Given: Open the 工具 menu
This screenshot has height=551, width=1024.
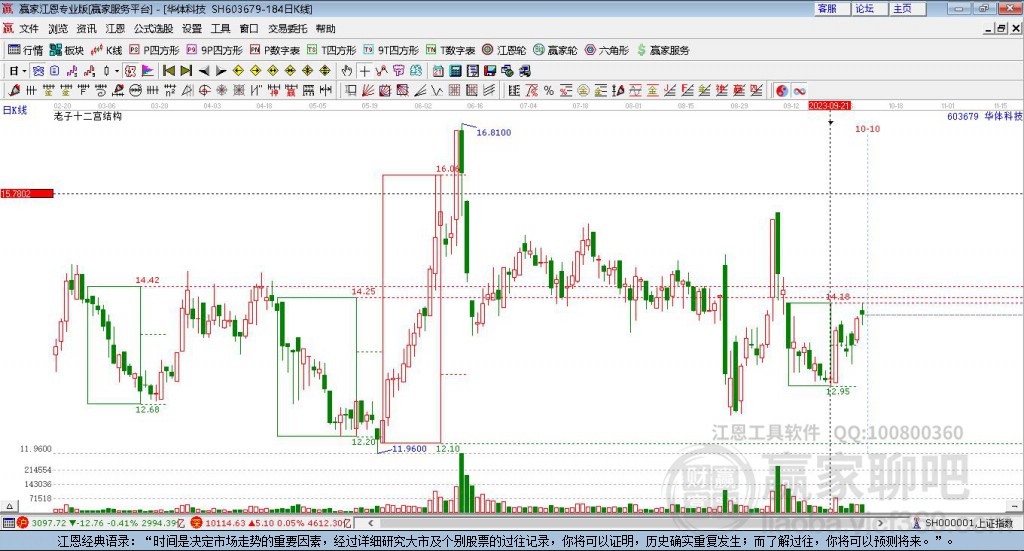Looking at the screenshot, I should (220, 29).
